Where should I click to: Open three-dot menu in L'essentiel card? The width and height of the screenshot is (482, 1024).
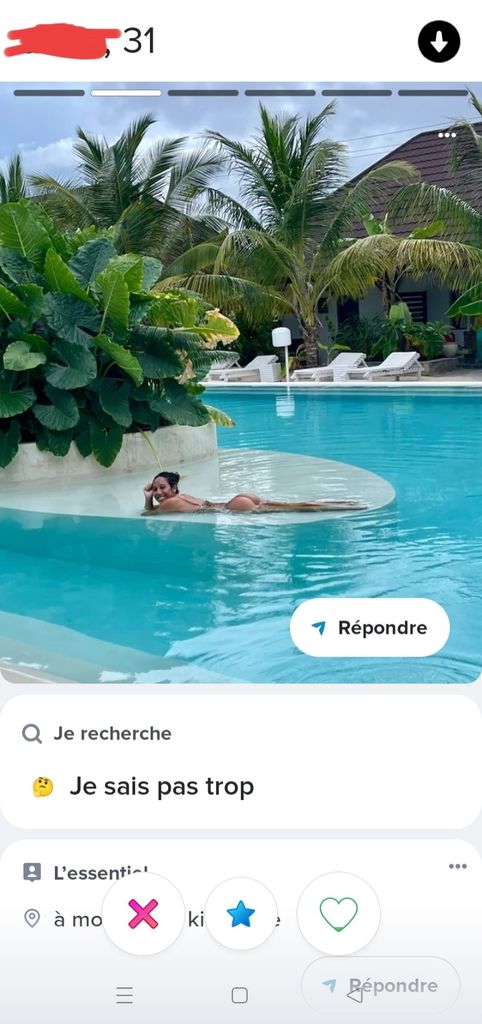[458, 867]
